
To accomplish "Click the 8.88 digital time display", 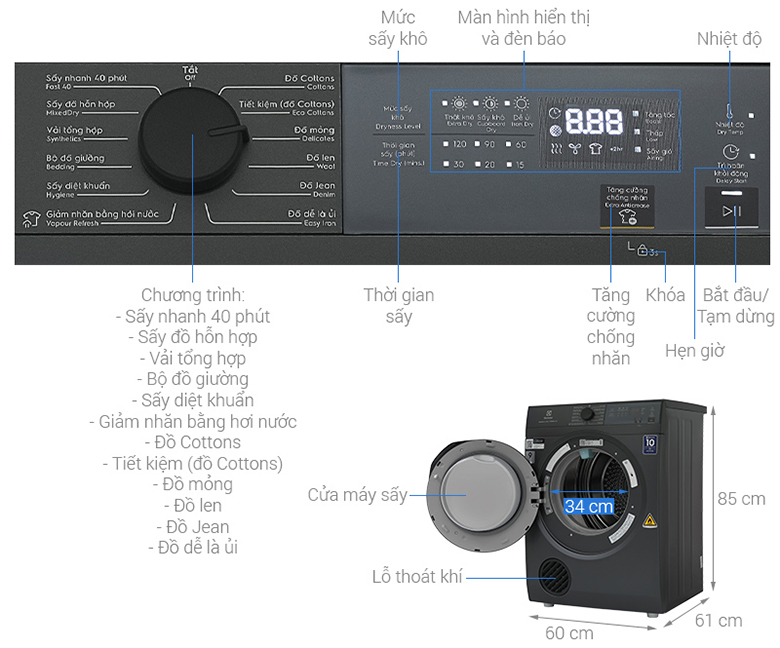I will pos(596,121).
